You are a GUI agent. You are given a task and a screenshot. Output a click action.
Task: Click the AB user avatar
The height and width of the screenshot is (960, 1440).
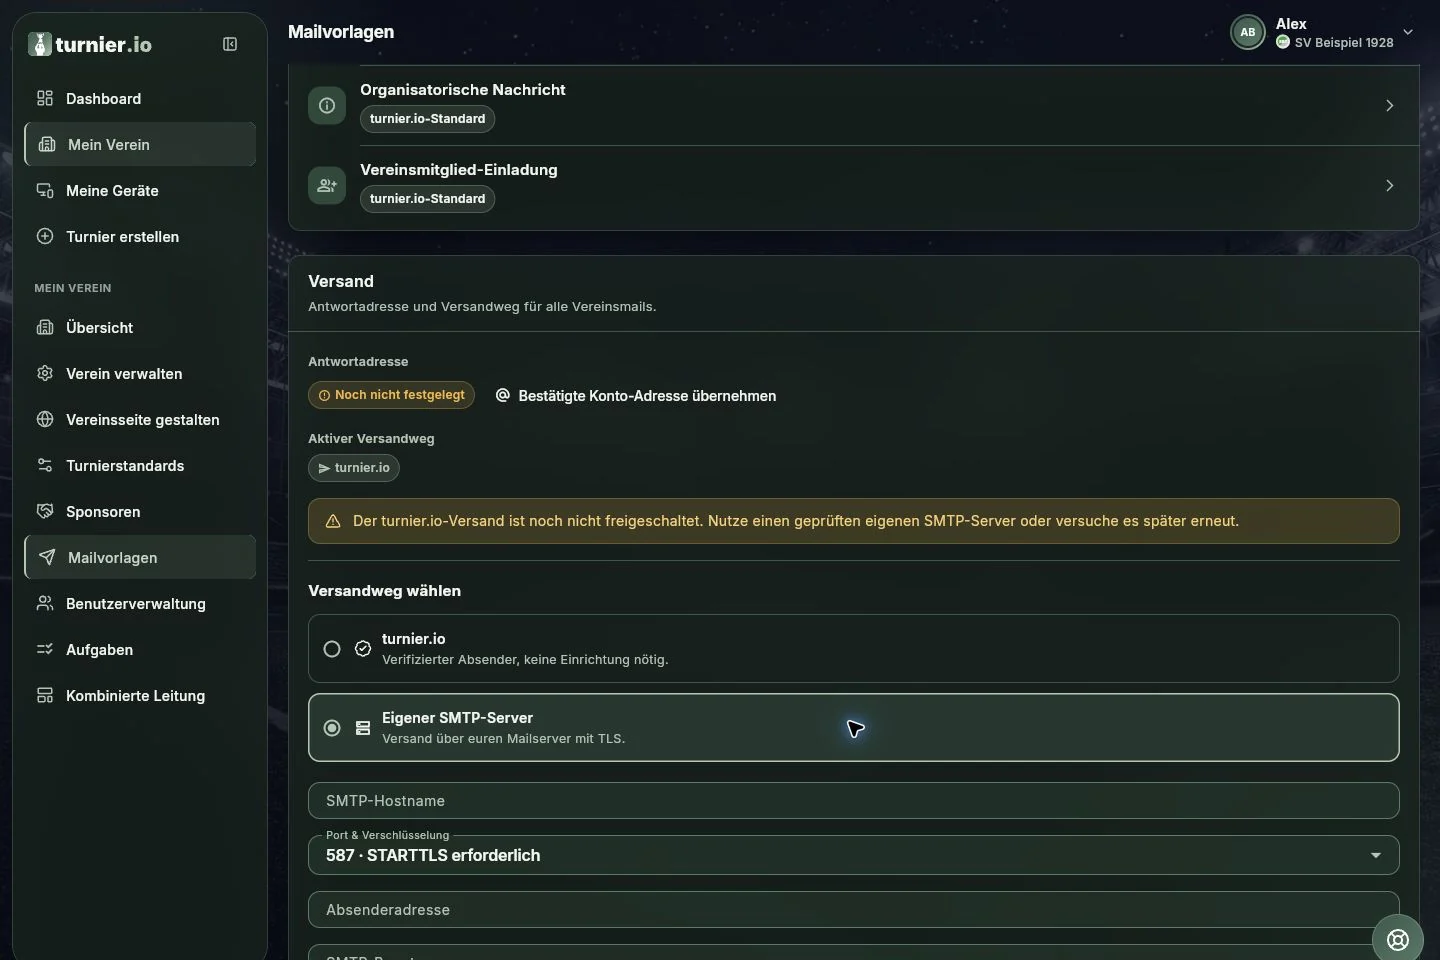pyautogui.click(x=1248, y=32)
